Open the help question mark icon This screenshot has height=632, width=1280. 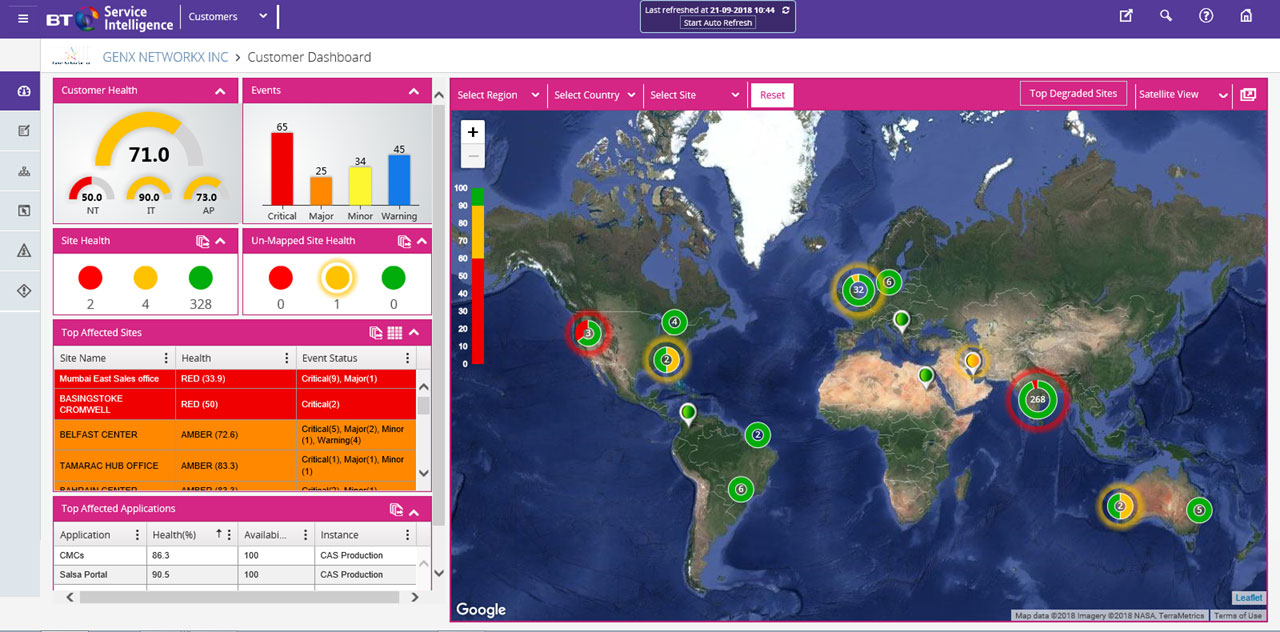coord(1206,16)
